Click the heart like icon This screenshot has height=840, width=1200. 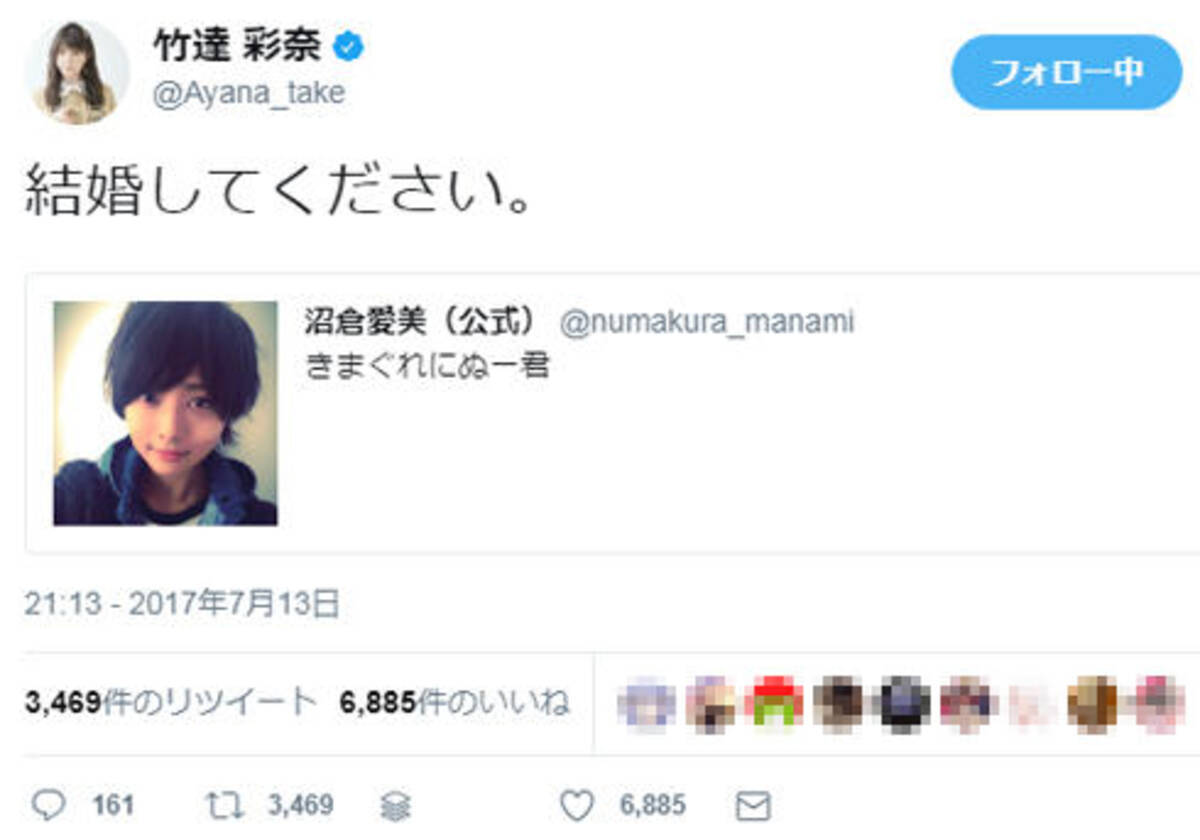577,804
